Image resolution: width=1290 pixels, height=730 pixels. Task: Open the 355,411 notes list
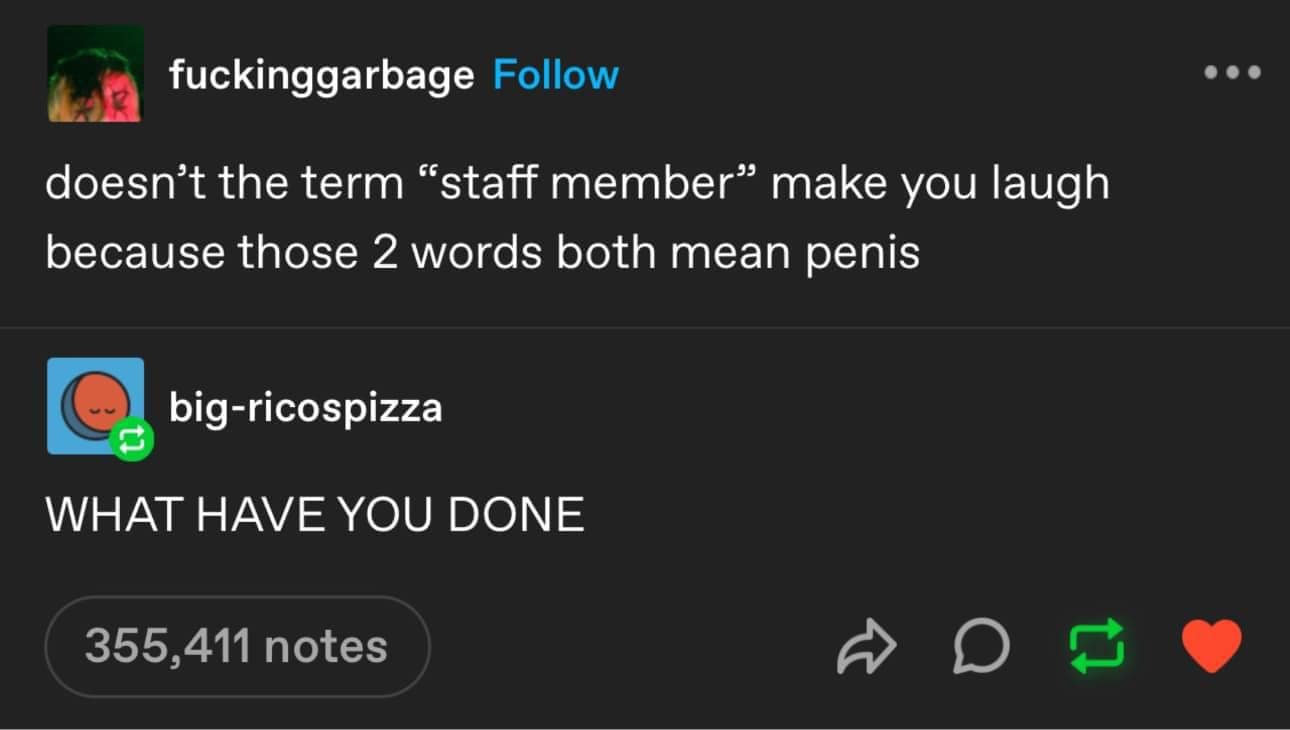click(237, 646)
